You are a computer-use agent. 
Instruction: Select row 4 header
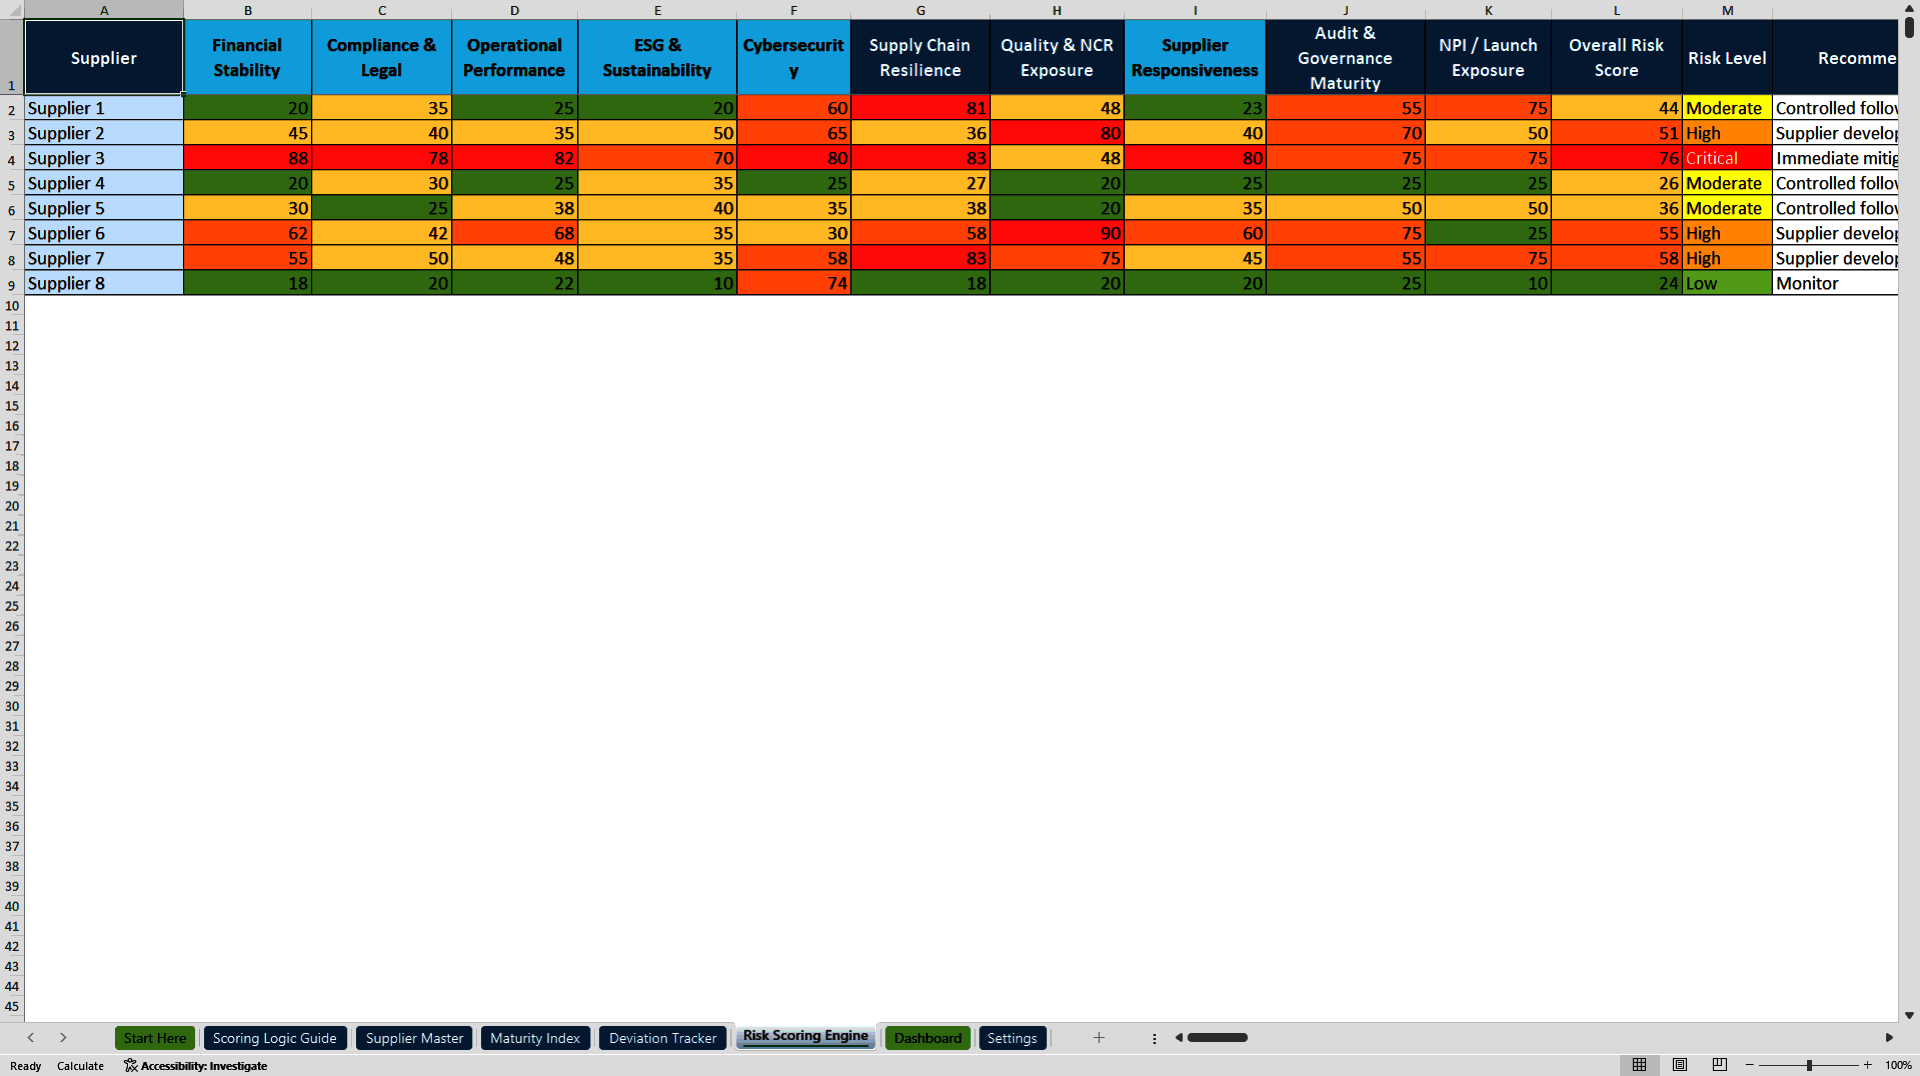pyautogui.click(x=12, y=158)
